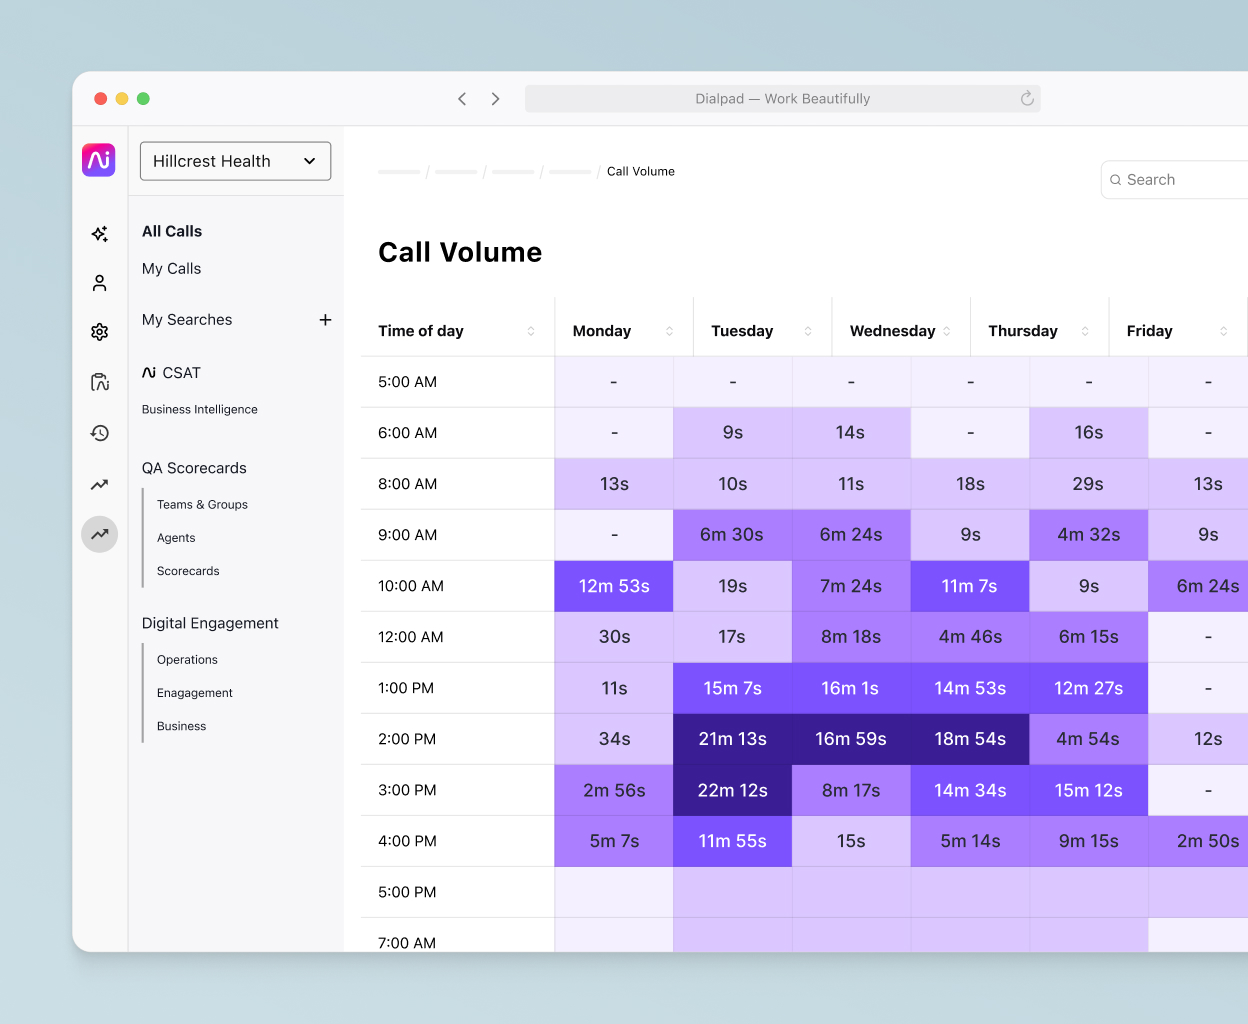
Task: Select the Business Intelligence menu item
Action: 200,409
